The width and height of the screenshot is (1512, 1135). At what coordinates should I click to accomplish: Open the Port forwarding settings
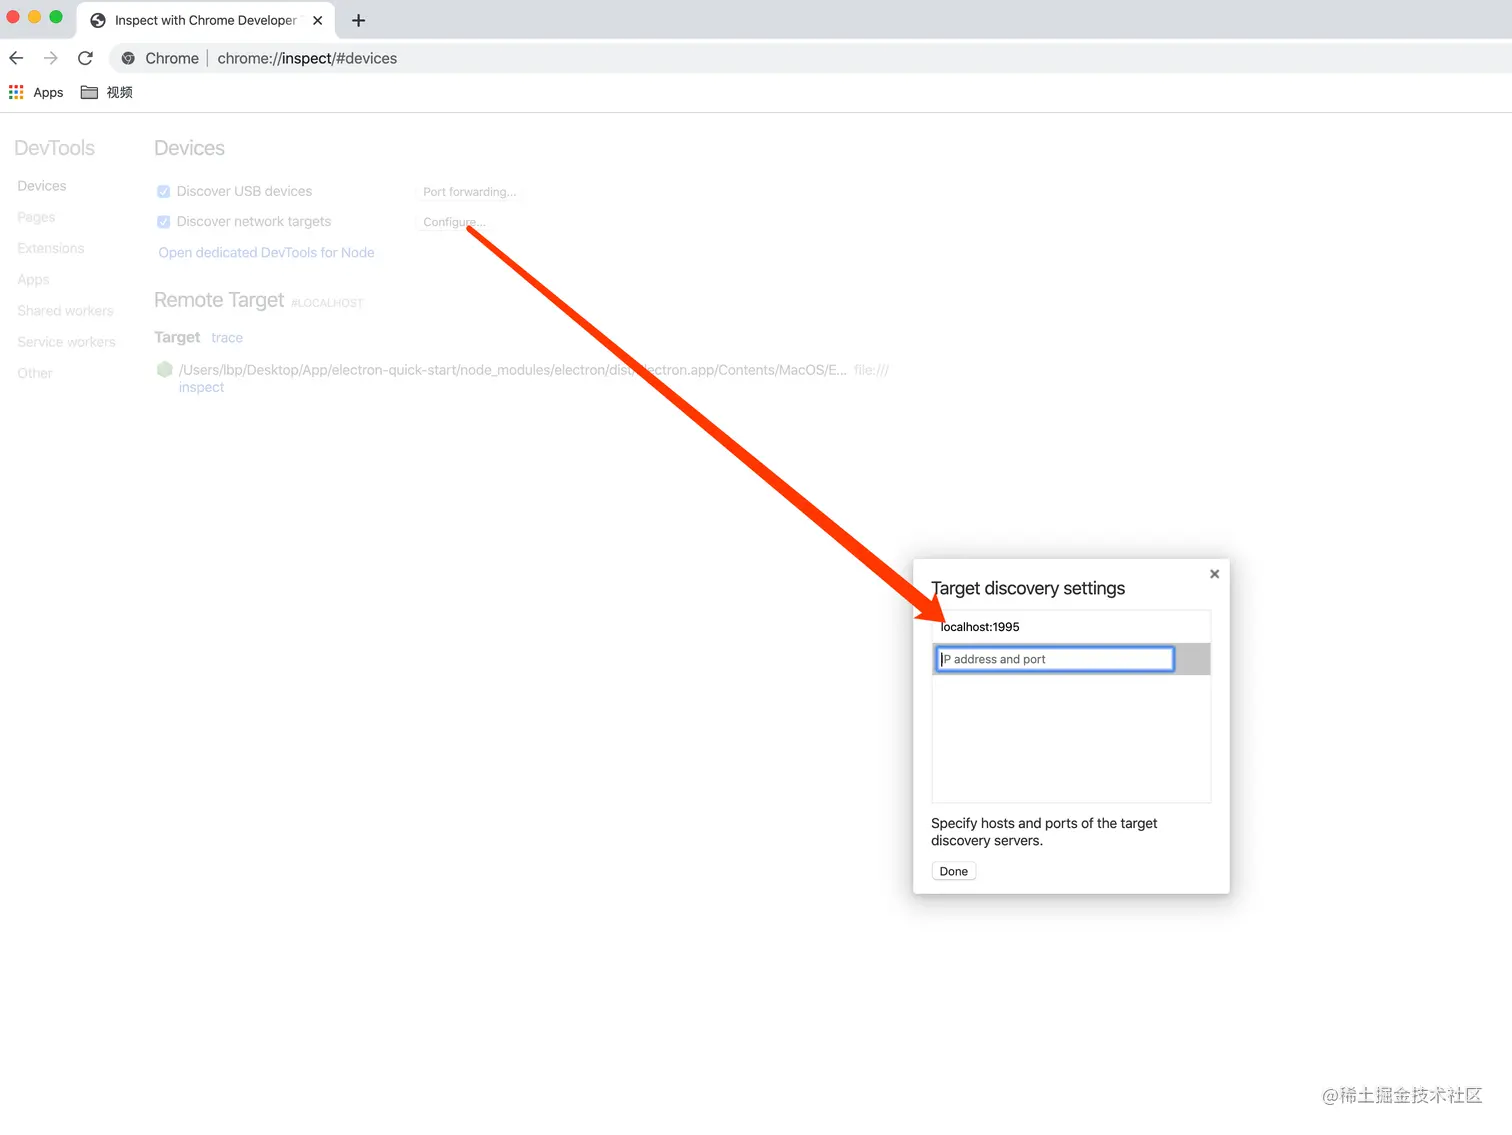[469, 191]
